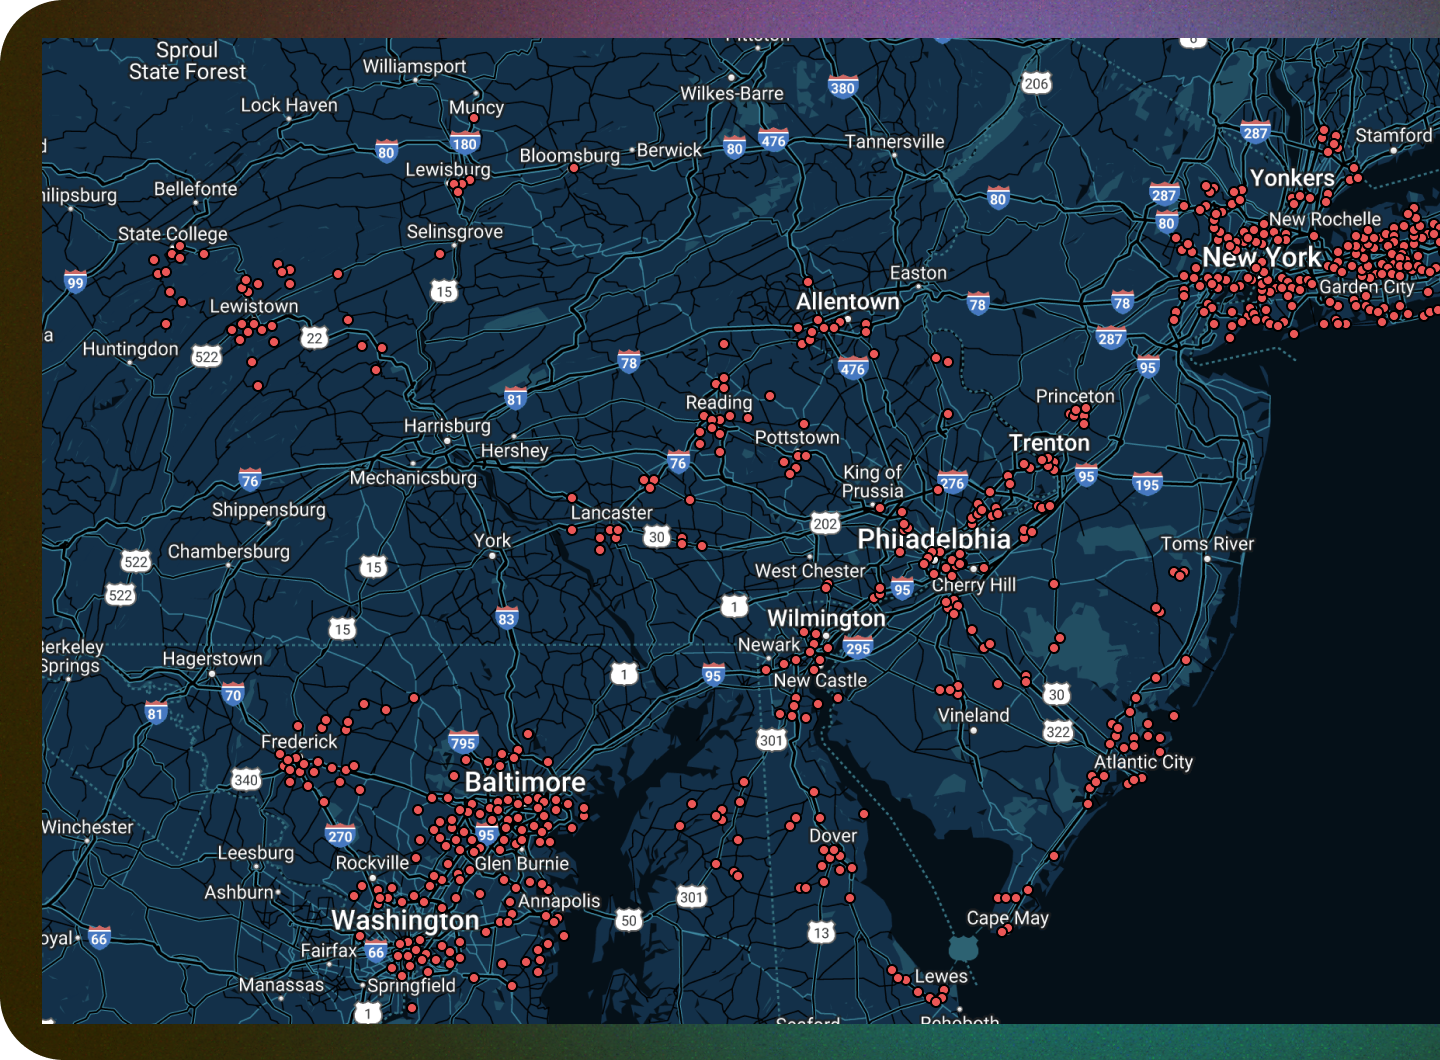Click the Lancaster label
Viewport: 1440px width, 1060px height.
(611, 512)
